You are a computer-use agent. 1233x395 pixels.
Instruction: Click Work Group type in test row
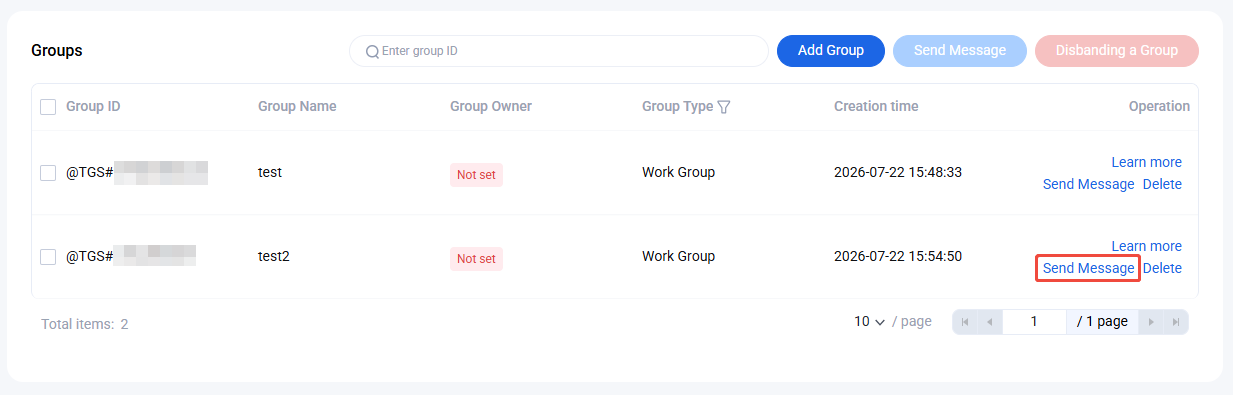(678, 172)
